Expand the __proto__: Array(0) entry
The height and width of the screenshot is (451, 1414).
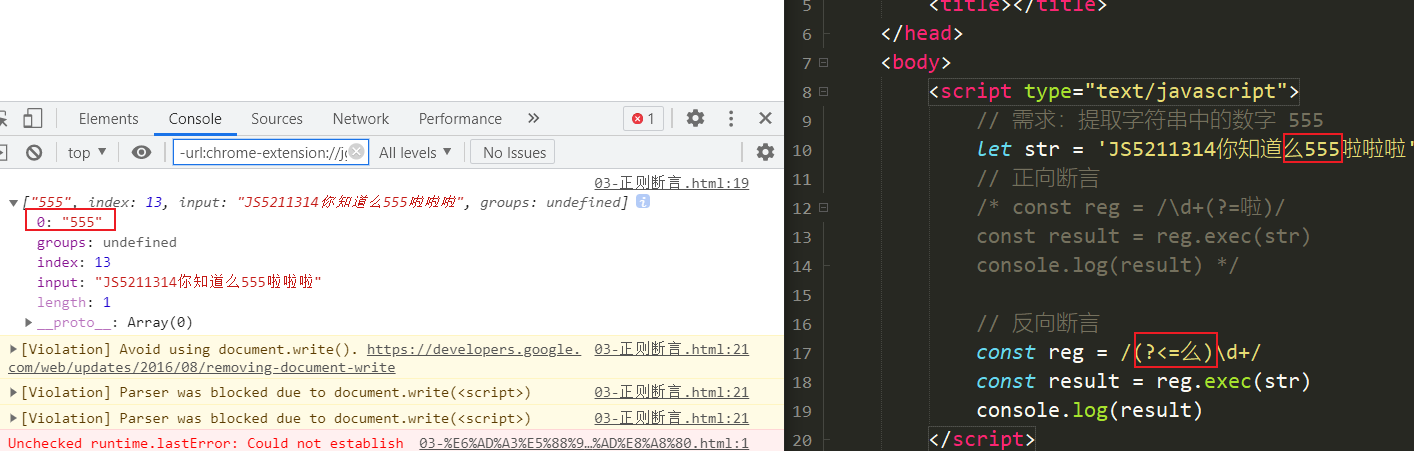click(x=29, y=322)
